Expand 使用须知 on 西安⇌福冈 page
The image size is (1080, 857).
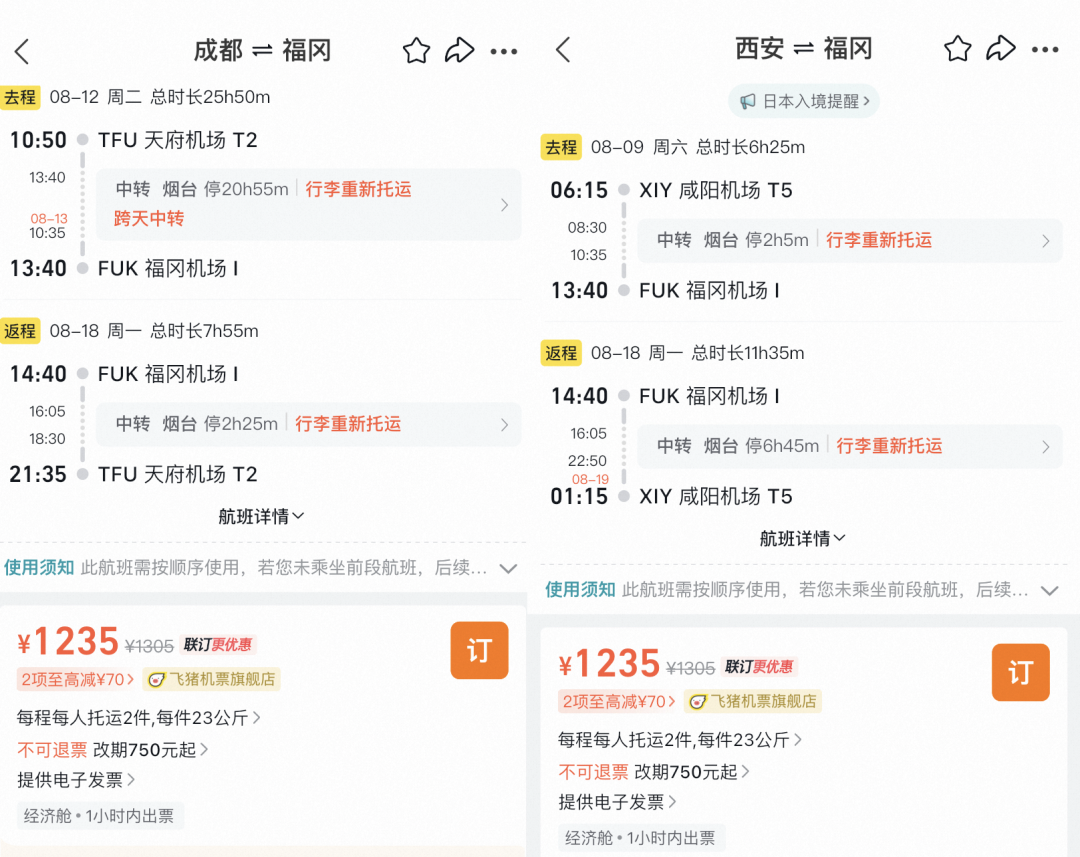(802, 590)
